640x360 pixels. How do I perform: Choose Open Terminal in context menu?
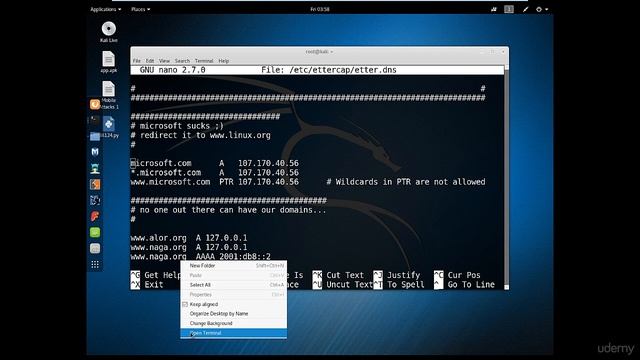233,333
